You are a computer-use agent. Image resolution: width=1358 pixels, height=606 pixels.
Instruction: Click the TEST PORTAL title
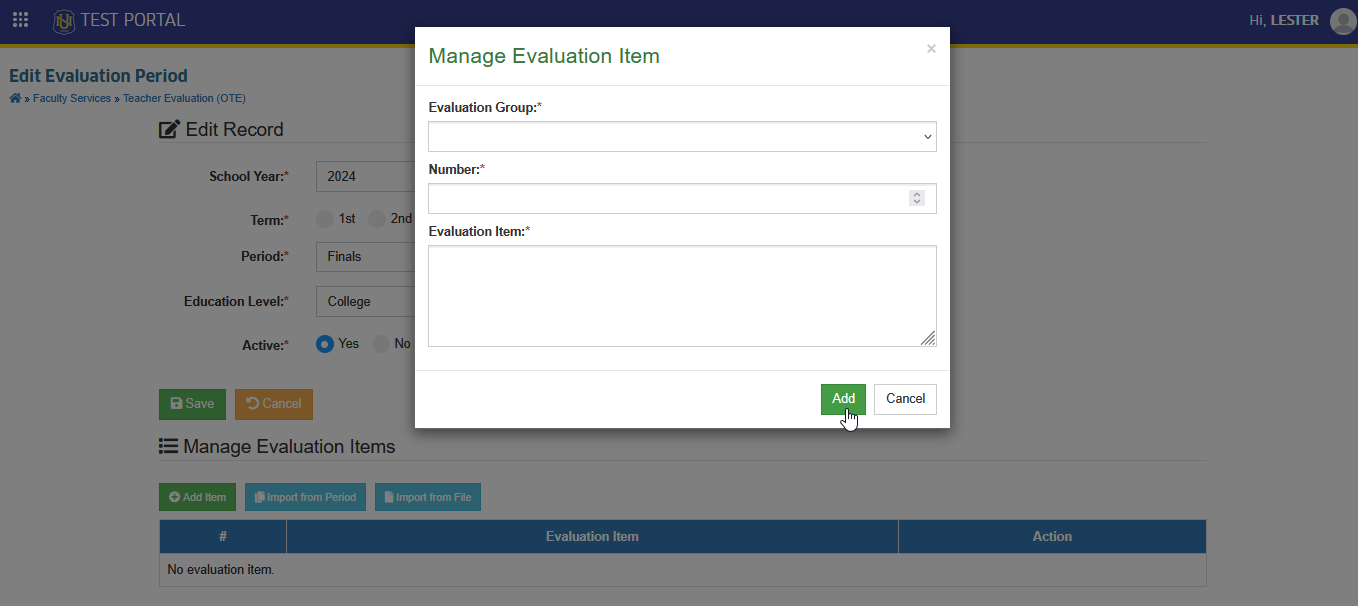[x=133, y=20]
